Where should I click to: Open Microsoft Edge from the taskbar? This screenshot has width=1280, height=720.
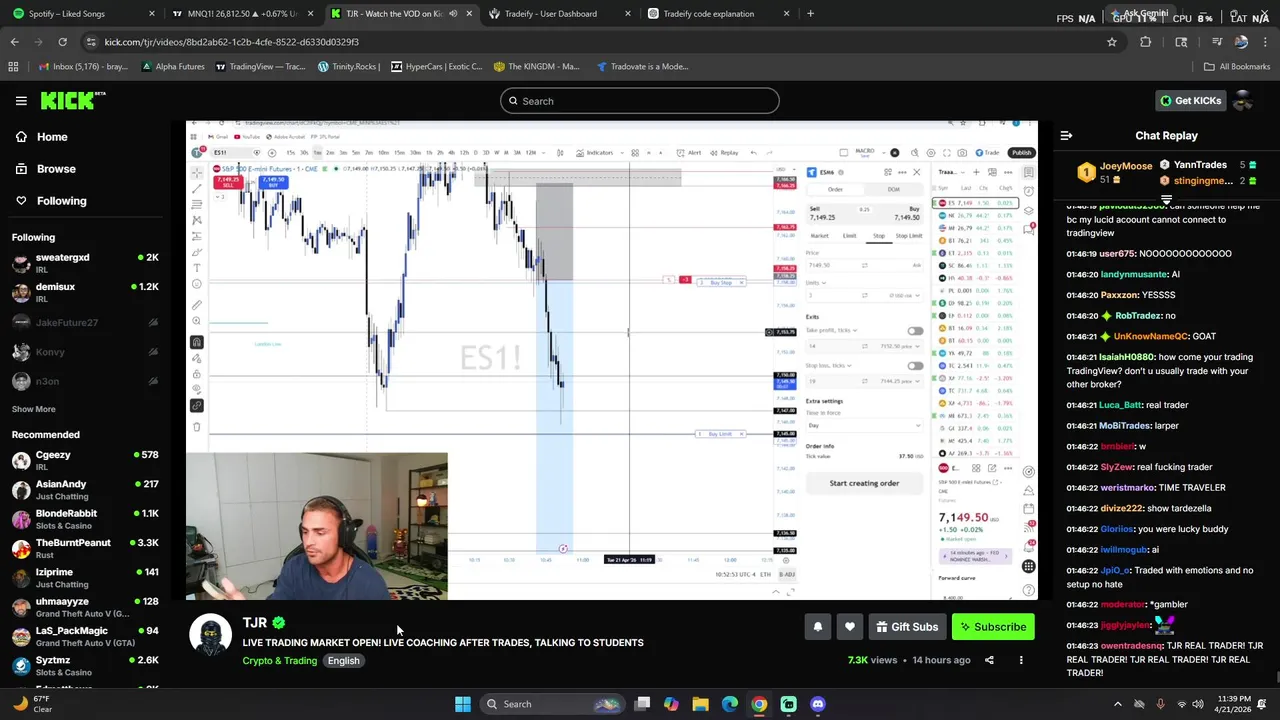730,704
